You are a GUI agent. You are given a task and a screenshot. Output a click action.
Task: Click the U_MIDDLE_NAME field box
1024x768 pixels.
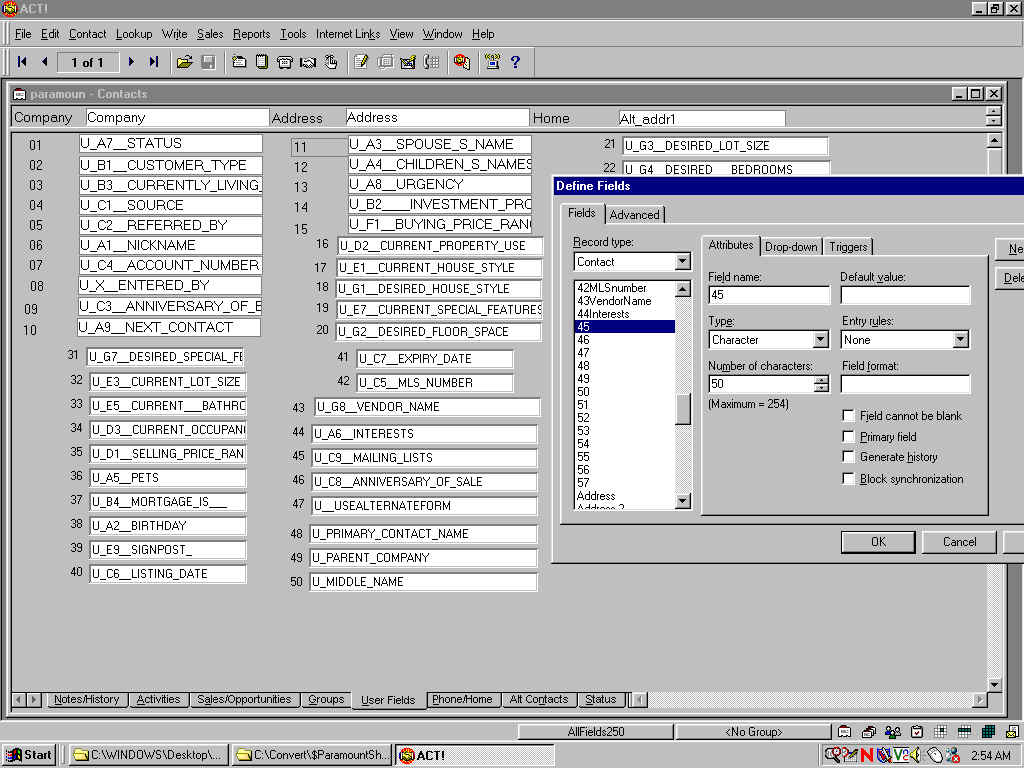click(423, 582)
